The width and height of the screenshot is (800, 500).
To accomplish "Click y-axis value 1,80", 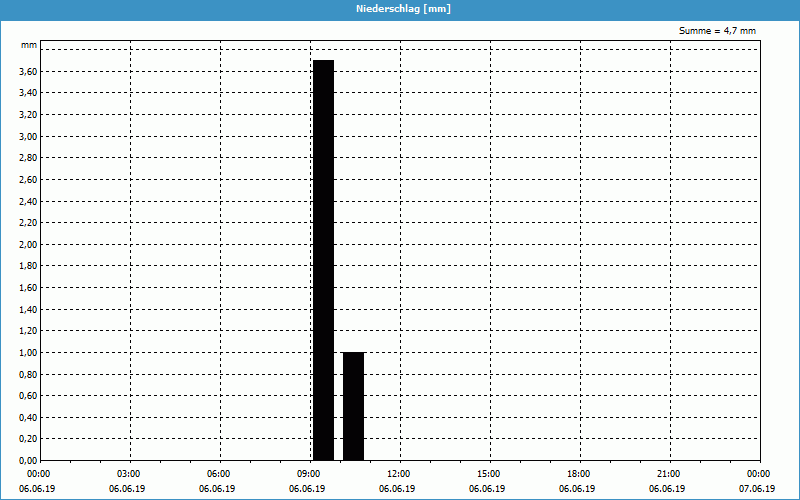I will click(28, 266).
